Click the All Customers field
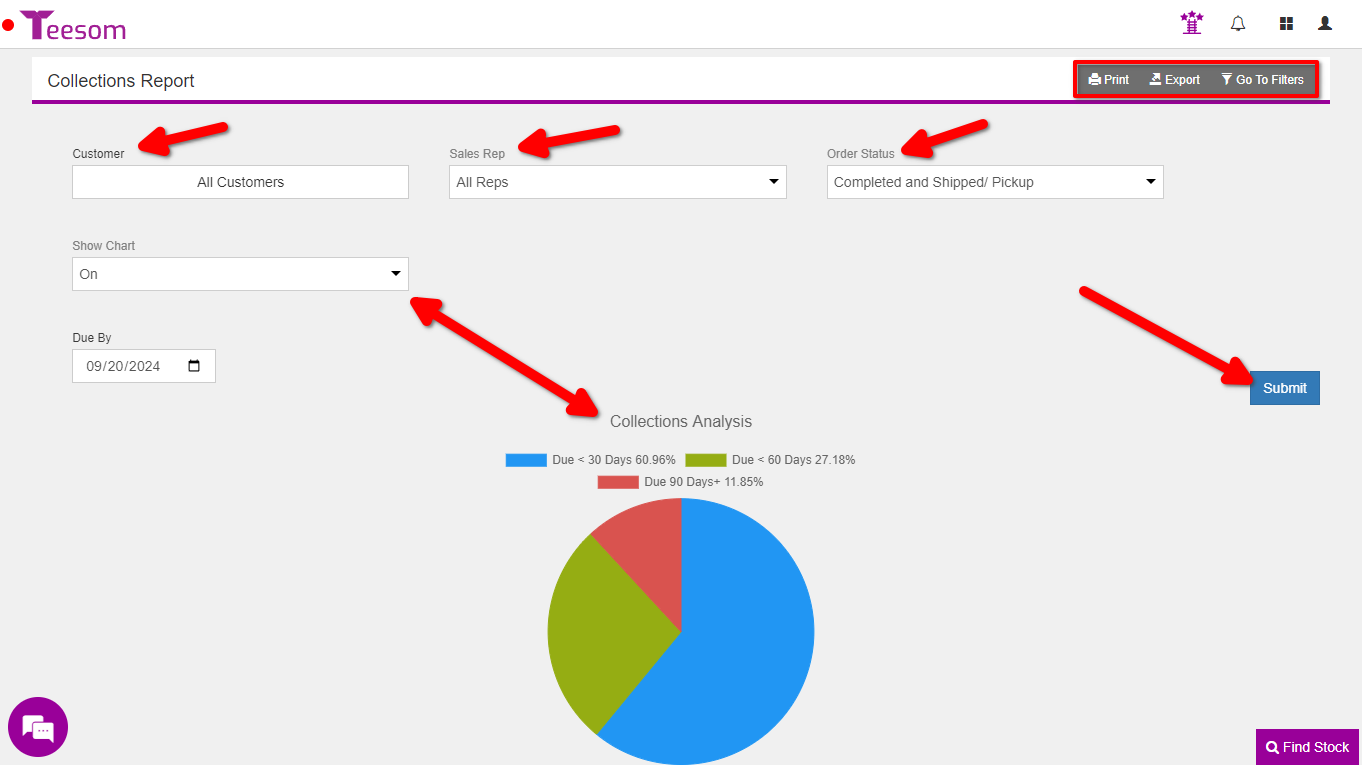Image resolution: width=1362 pixels, height=765 pixels. [240, 182]
